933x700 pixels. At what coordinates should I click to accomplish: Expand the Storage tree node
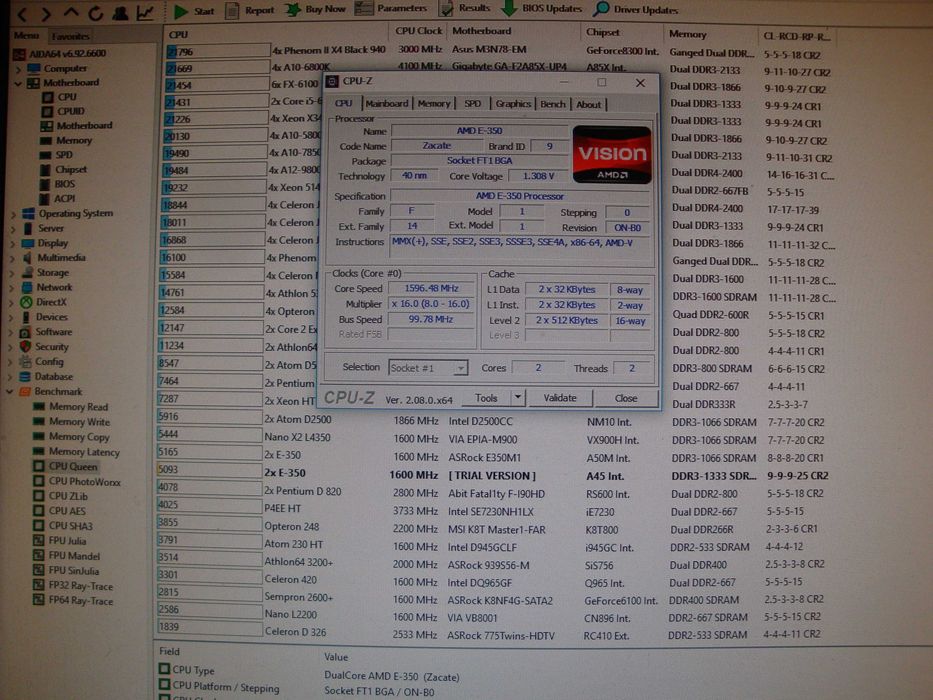click(12, 273)
